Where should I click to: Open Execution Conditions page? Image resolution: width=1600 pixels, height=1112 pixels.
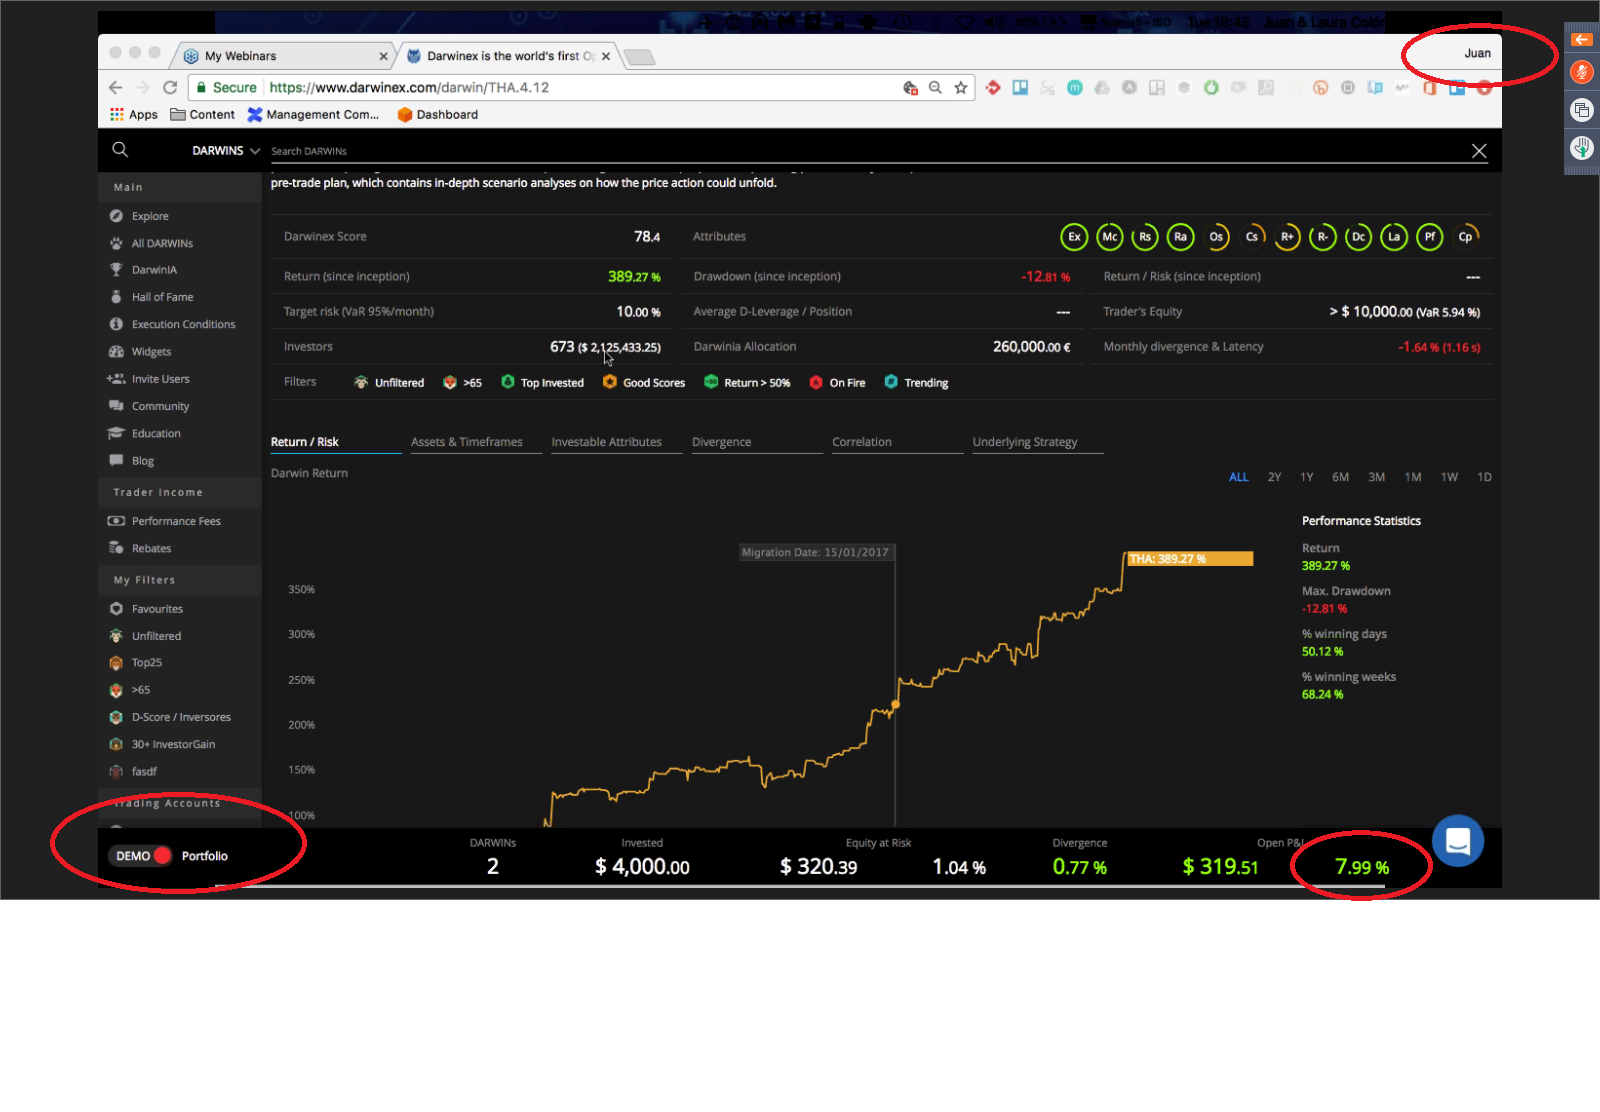coord(183,324)
